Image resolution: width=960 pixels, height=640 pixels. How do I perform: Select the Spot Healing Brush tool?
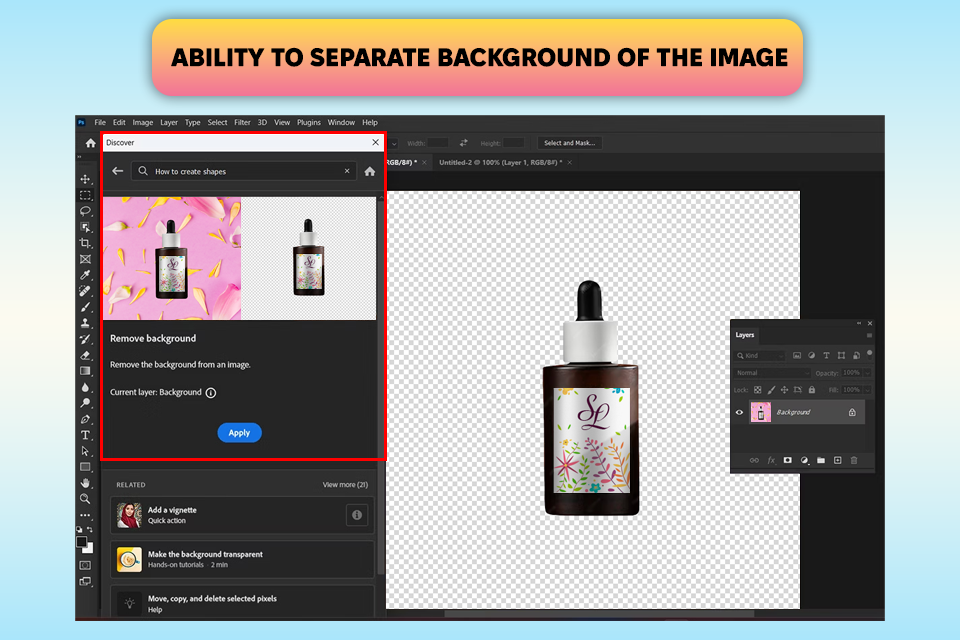coord(85,291)
